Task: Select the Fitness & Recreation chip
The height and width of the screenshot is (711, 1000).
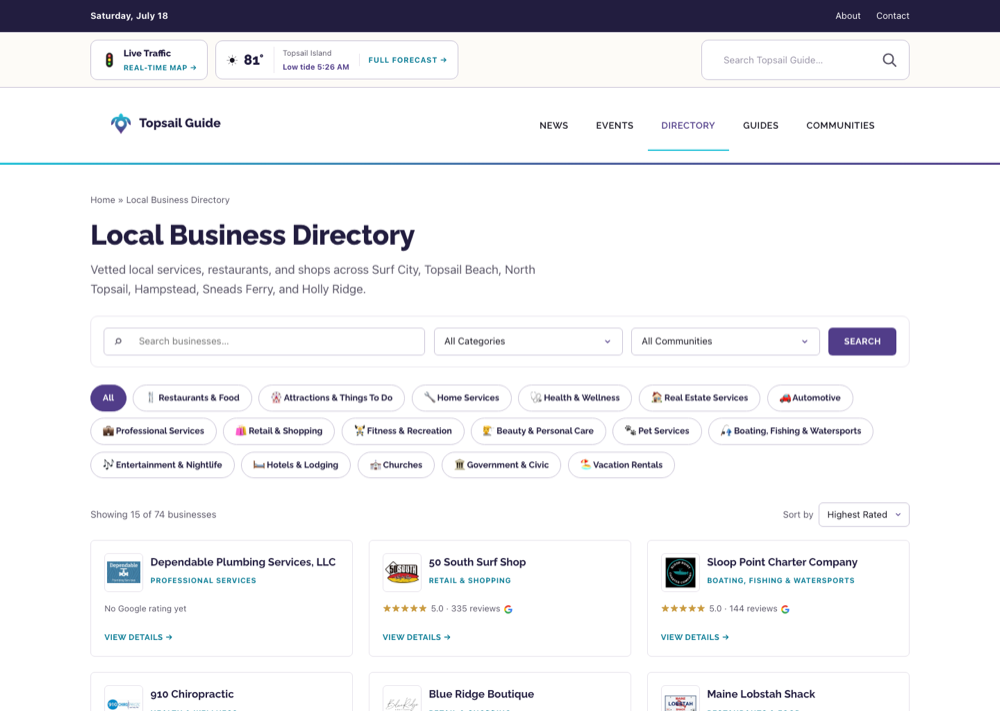Action: 403,431
